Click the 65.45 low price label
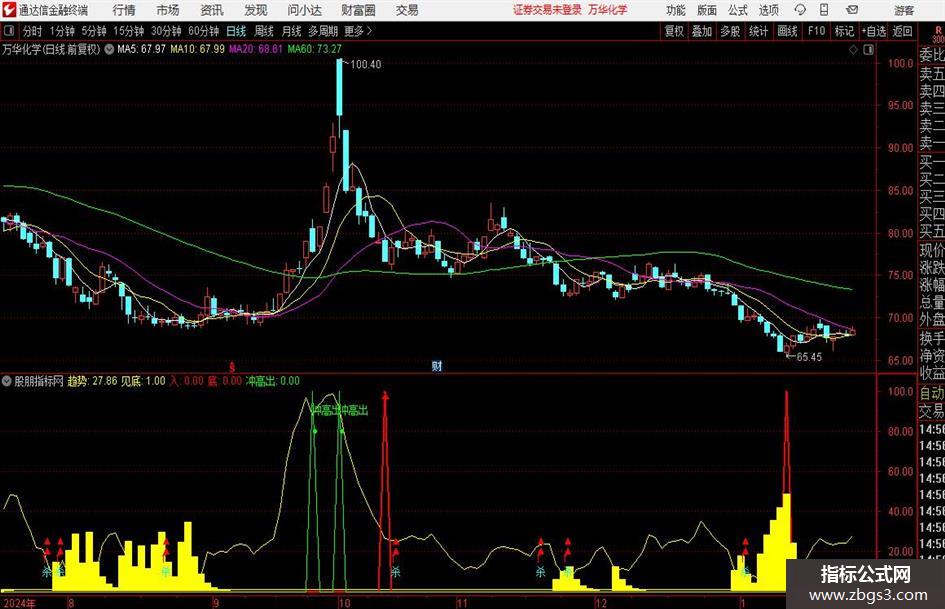 click(809, 357)
